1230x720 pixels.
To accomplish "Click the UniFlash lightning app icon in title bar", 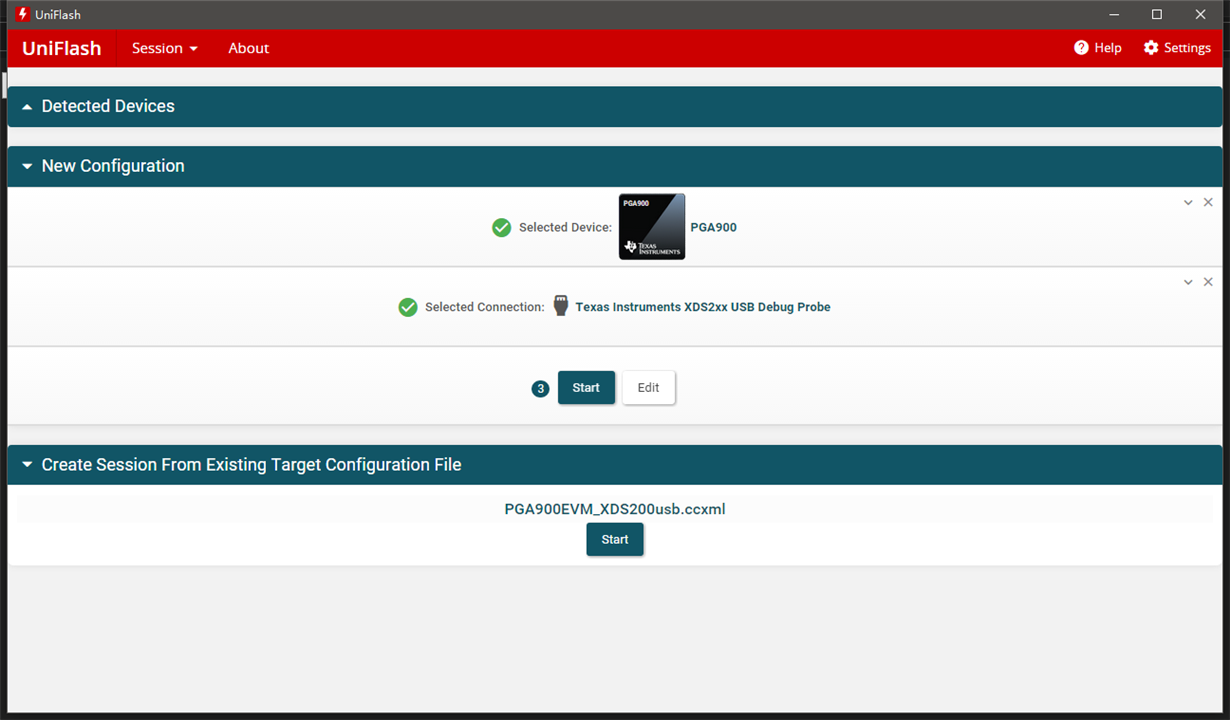I will pos(23,14).
